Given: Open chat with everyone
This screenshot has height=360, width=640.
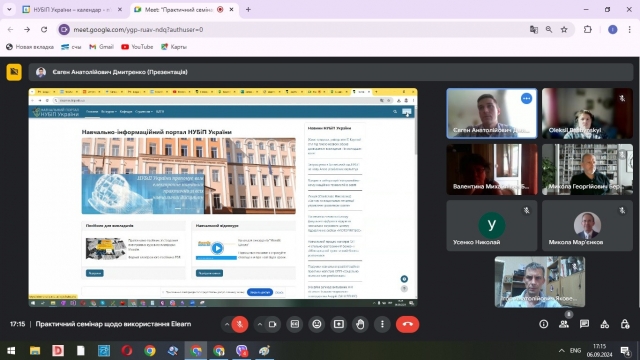Looking at the screenshot, I should pyautogui.click(x=584, y=324).
